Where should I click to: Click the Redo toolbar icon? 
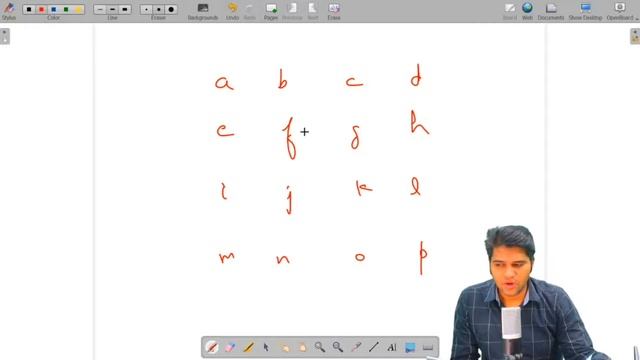point(249,11)
